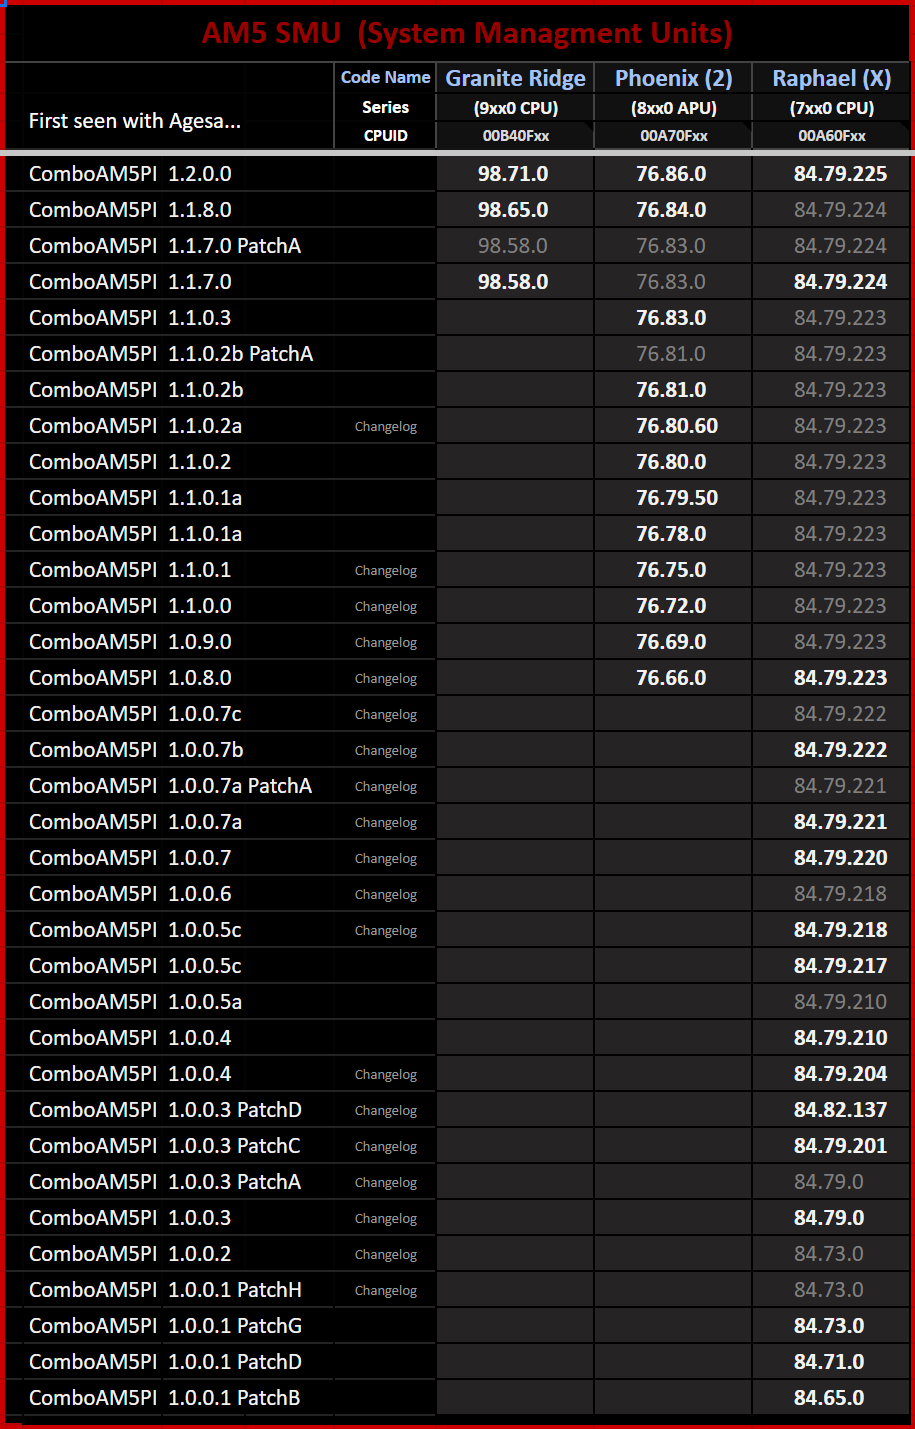
Task: Click the Raphael (X) column header
Action: pos(831,78)
